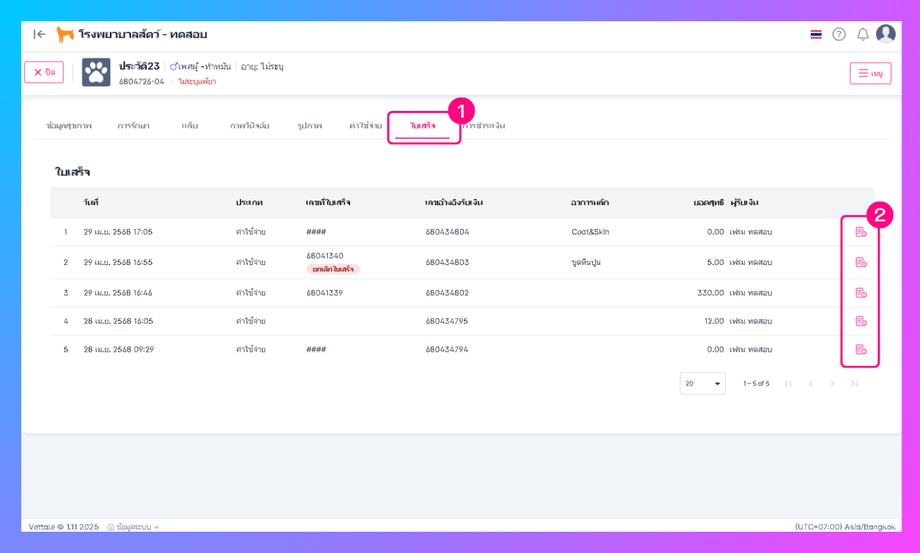Click the ยอดสุทธิ column header
920x553 pixels.
click(709, 202)
